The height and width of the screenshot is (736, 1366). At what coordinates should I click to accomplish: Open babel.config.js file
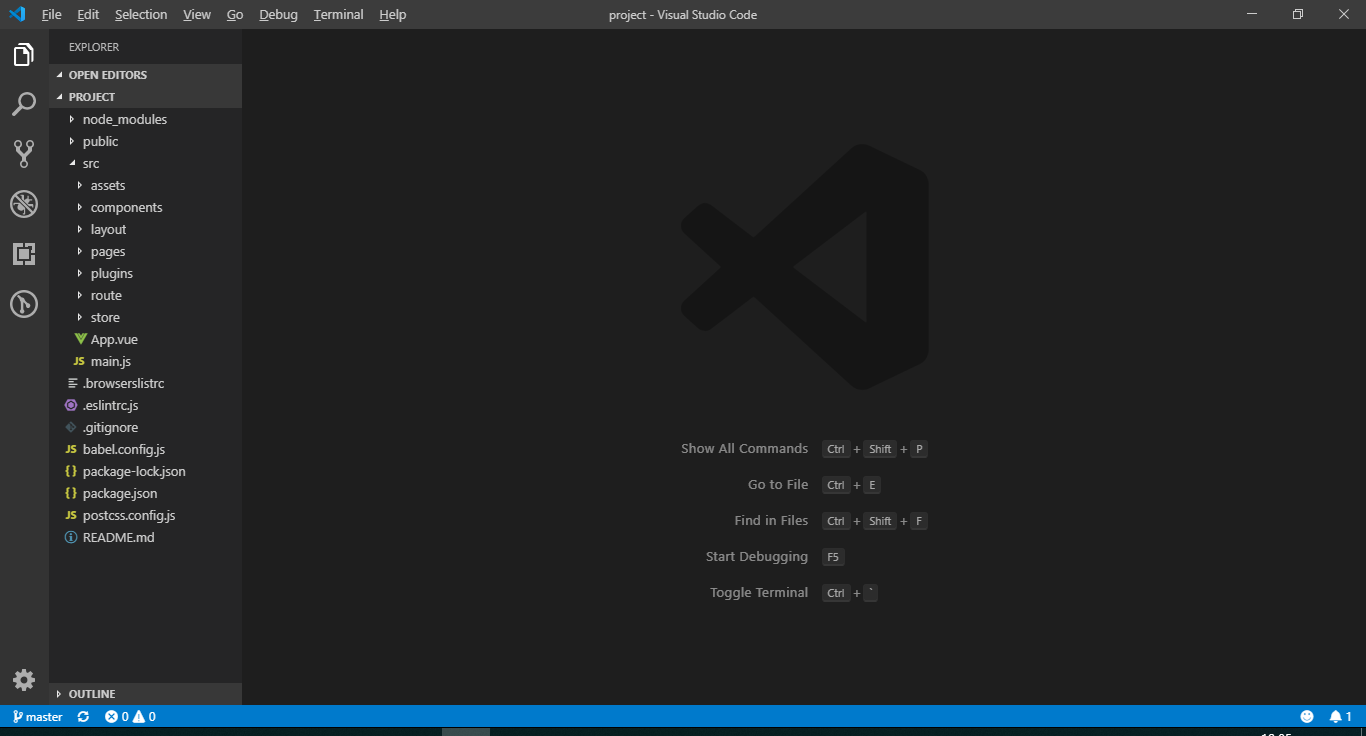[x=145, y=449]
